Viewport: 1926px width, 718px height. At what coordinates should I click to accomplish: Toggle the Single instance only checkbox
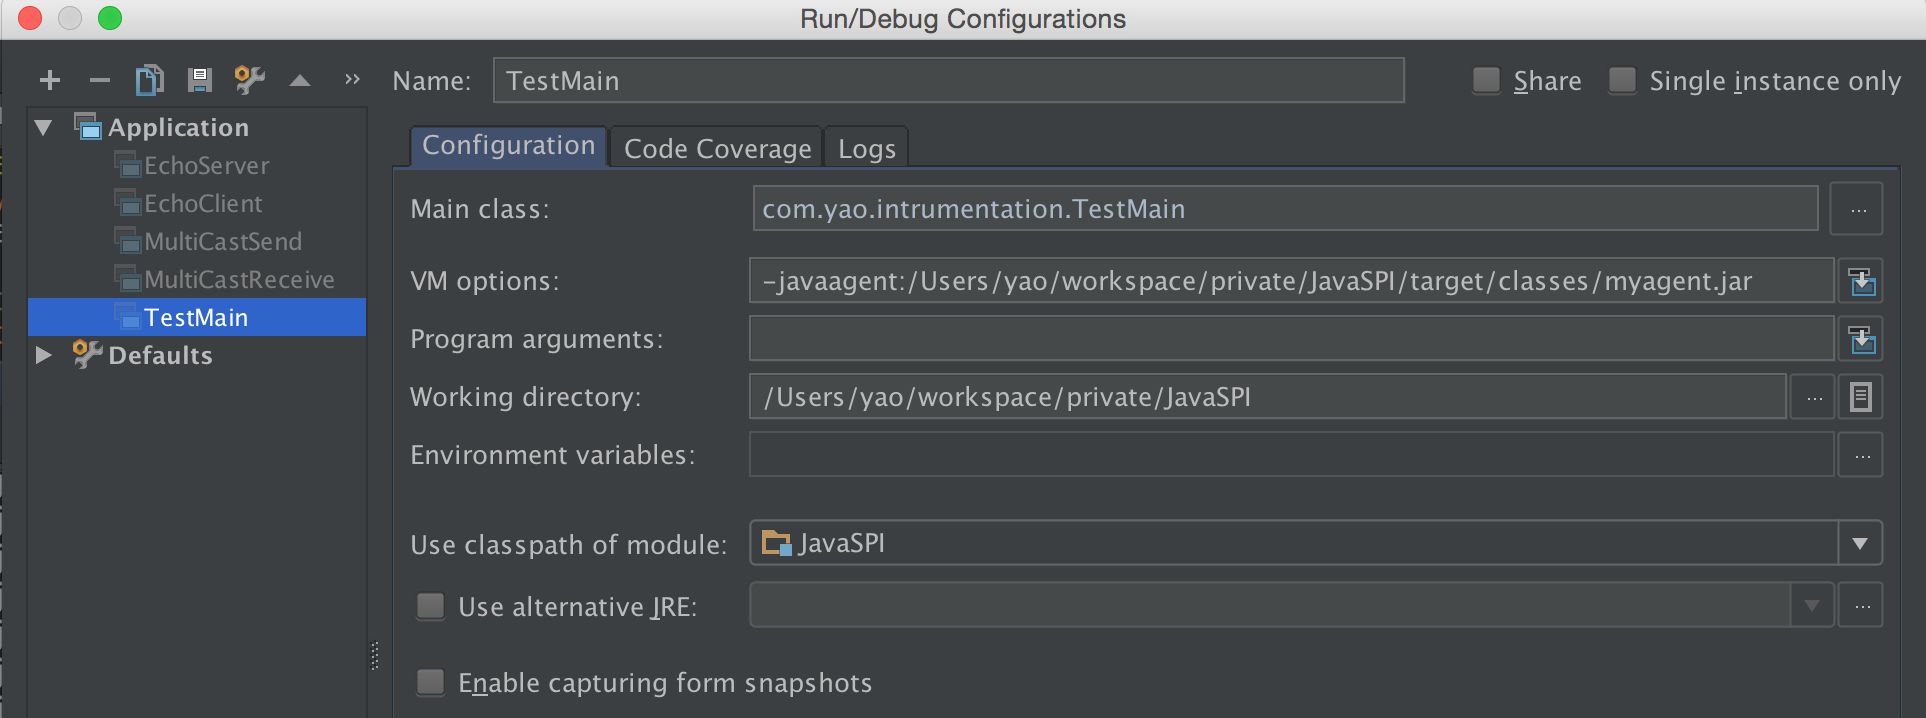[1622, 80]
